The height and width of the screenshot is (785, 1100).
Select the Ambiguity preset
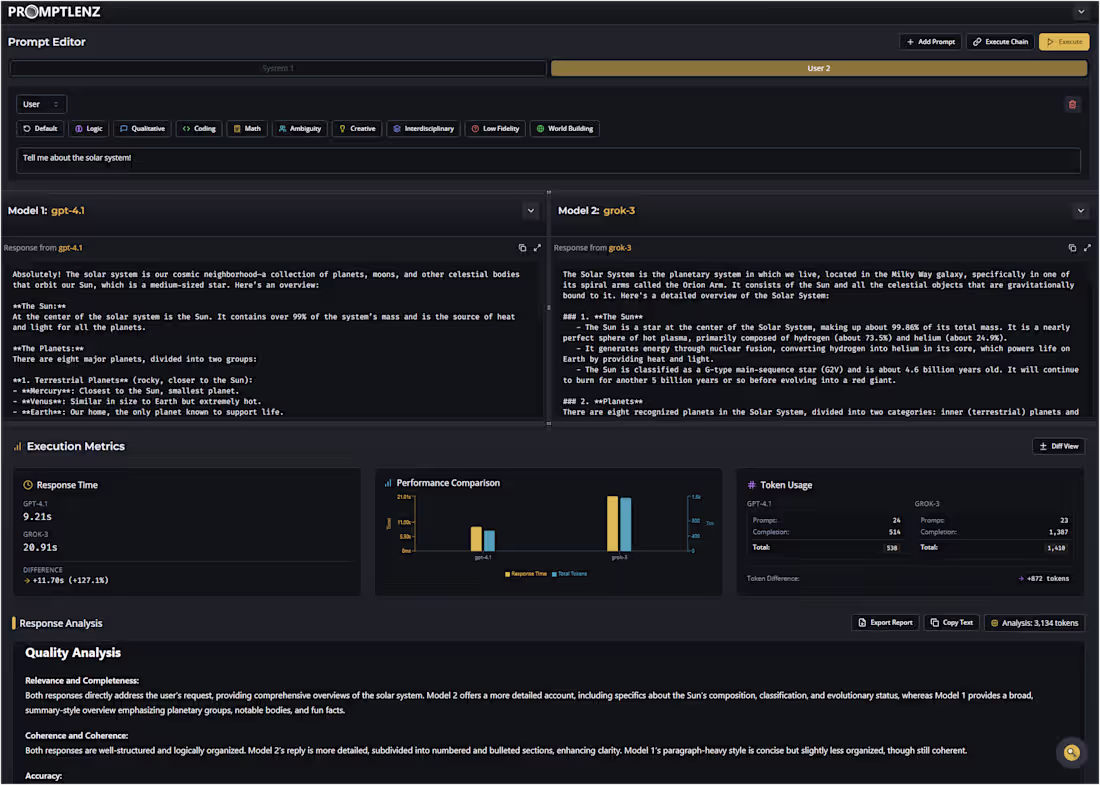300,129
